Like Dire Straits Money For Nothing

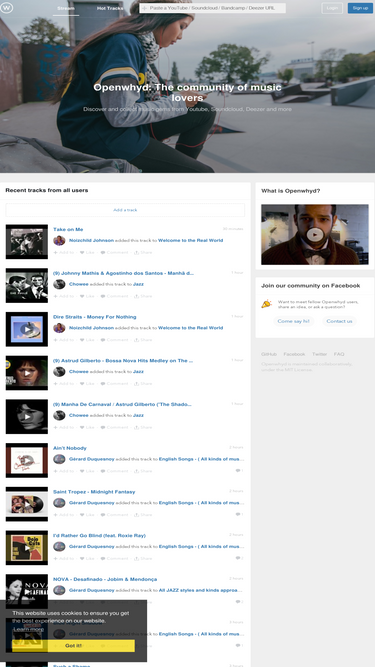tap(88, 340)
